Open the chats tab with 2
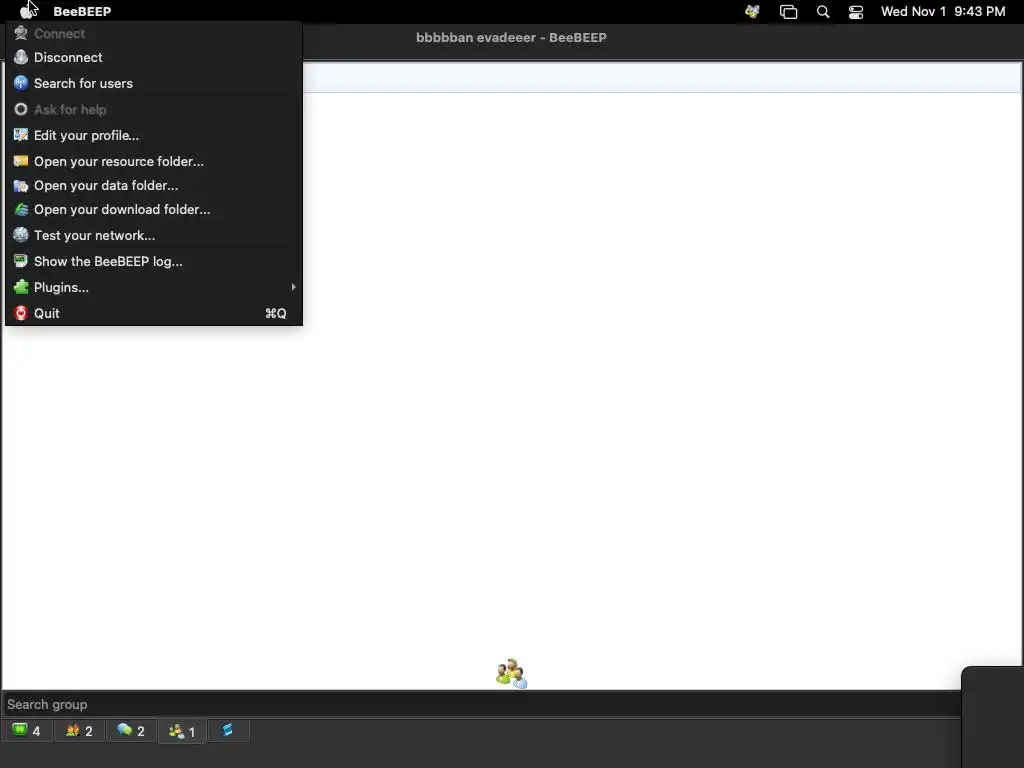 tap(131, 731)
